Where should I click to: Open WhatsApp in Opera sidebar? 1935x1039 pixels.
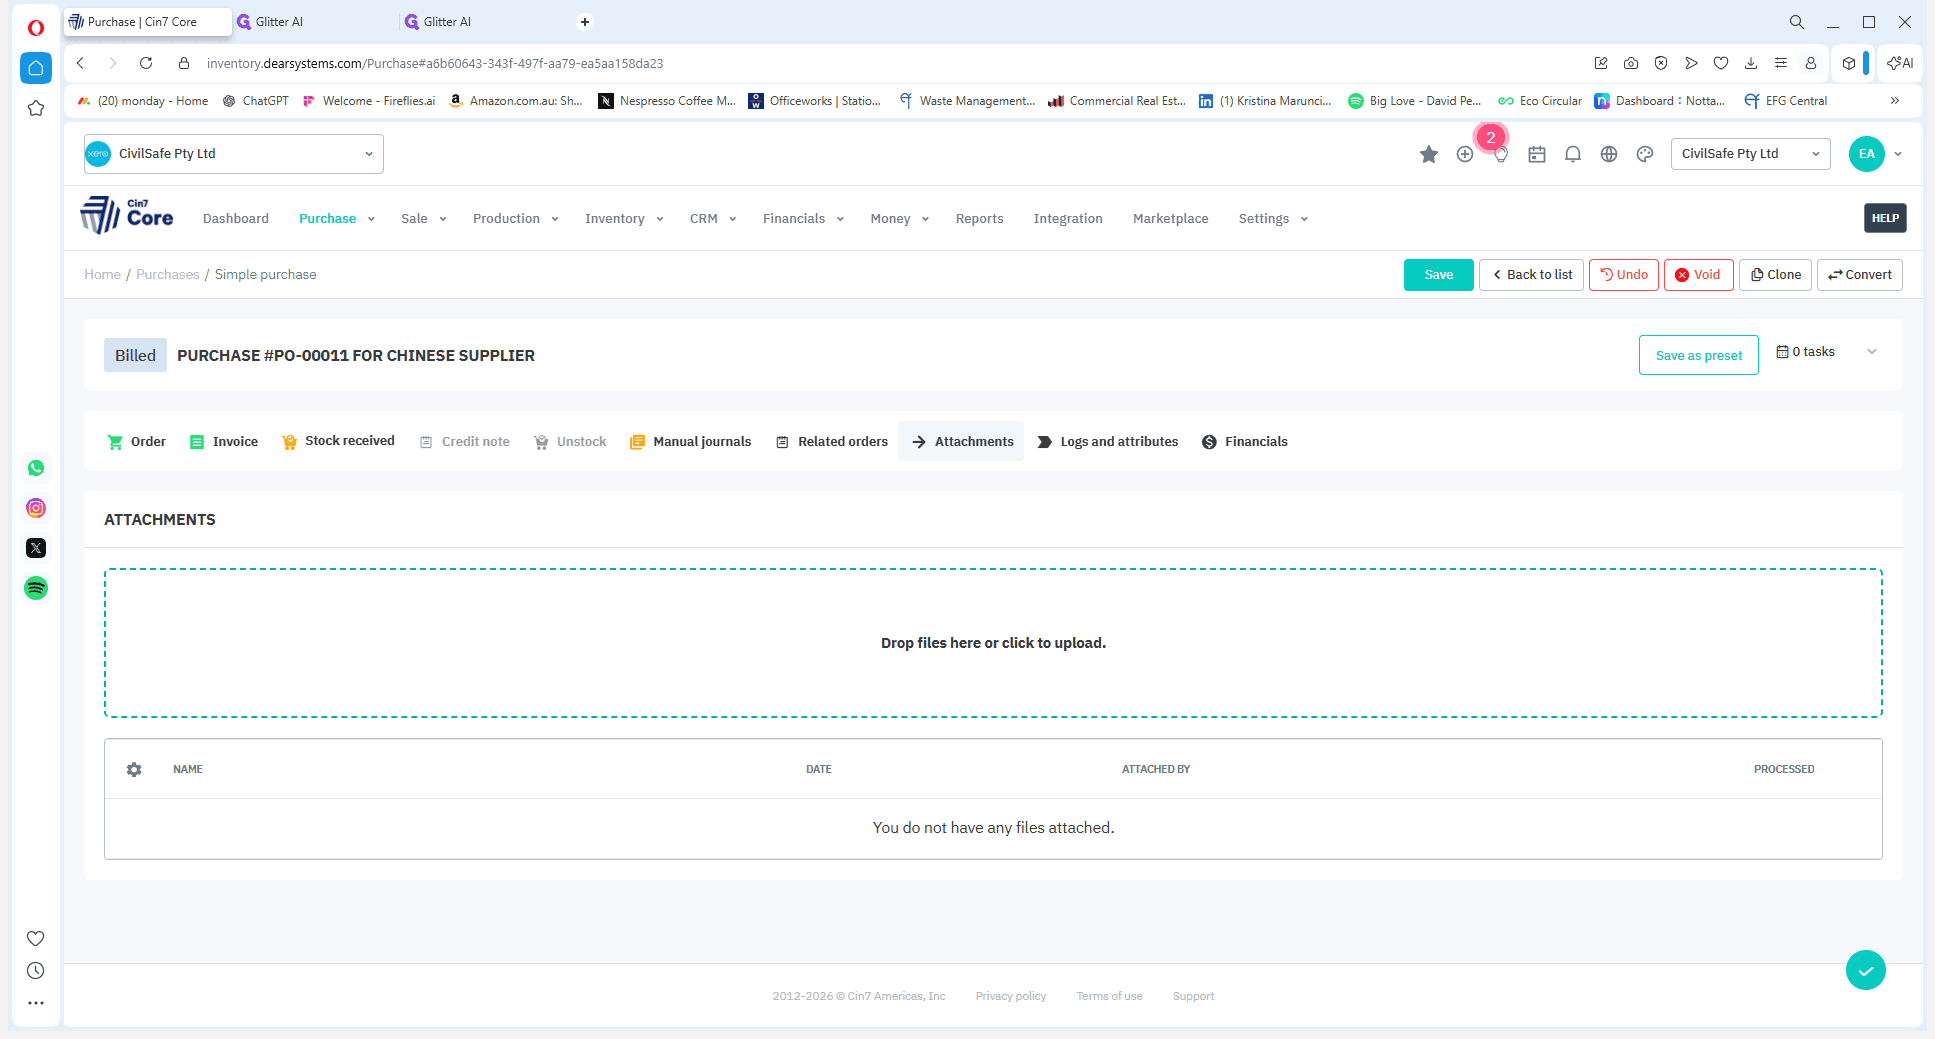[x=36, y=468]
